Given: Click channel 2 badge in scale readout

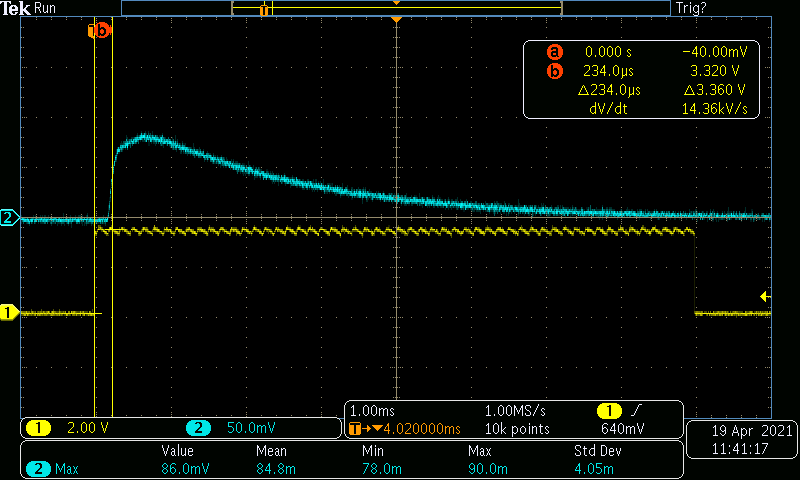Looking at the screenshot, I should pyautogui.click(x=198, y=427).
